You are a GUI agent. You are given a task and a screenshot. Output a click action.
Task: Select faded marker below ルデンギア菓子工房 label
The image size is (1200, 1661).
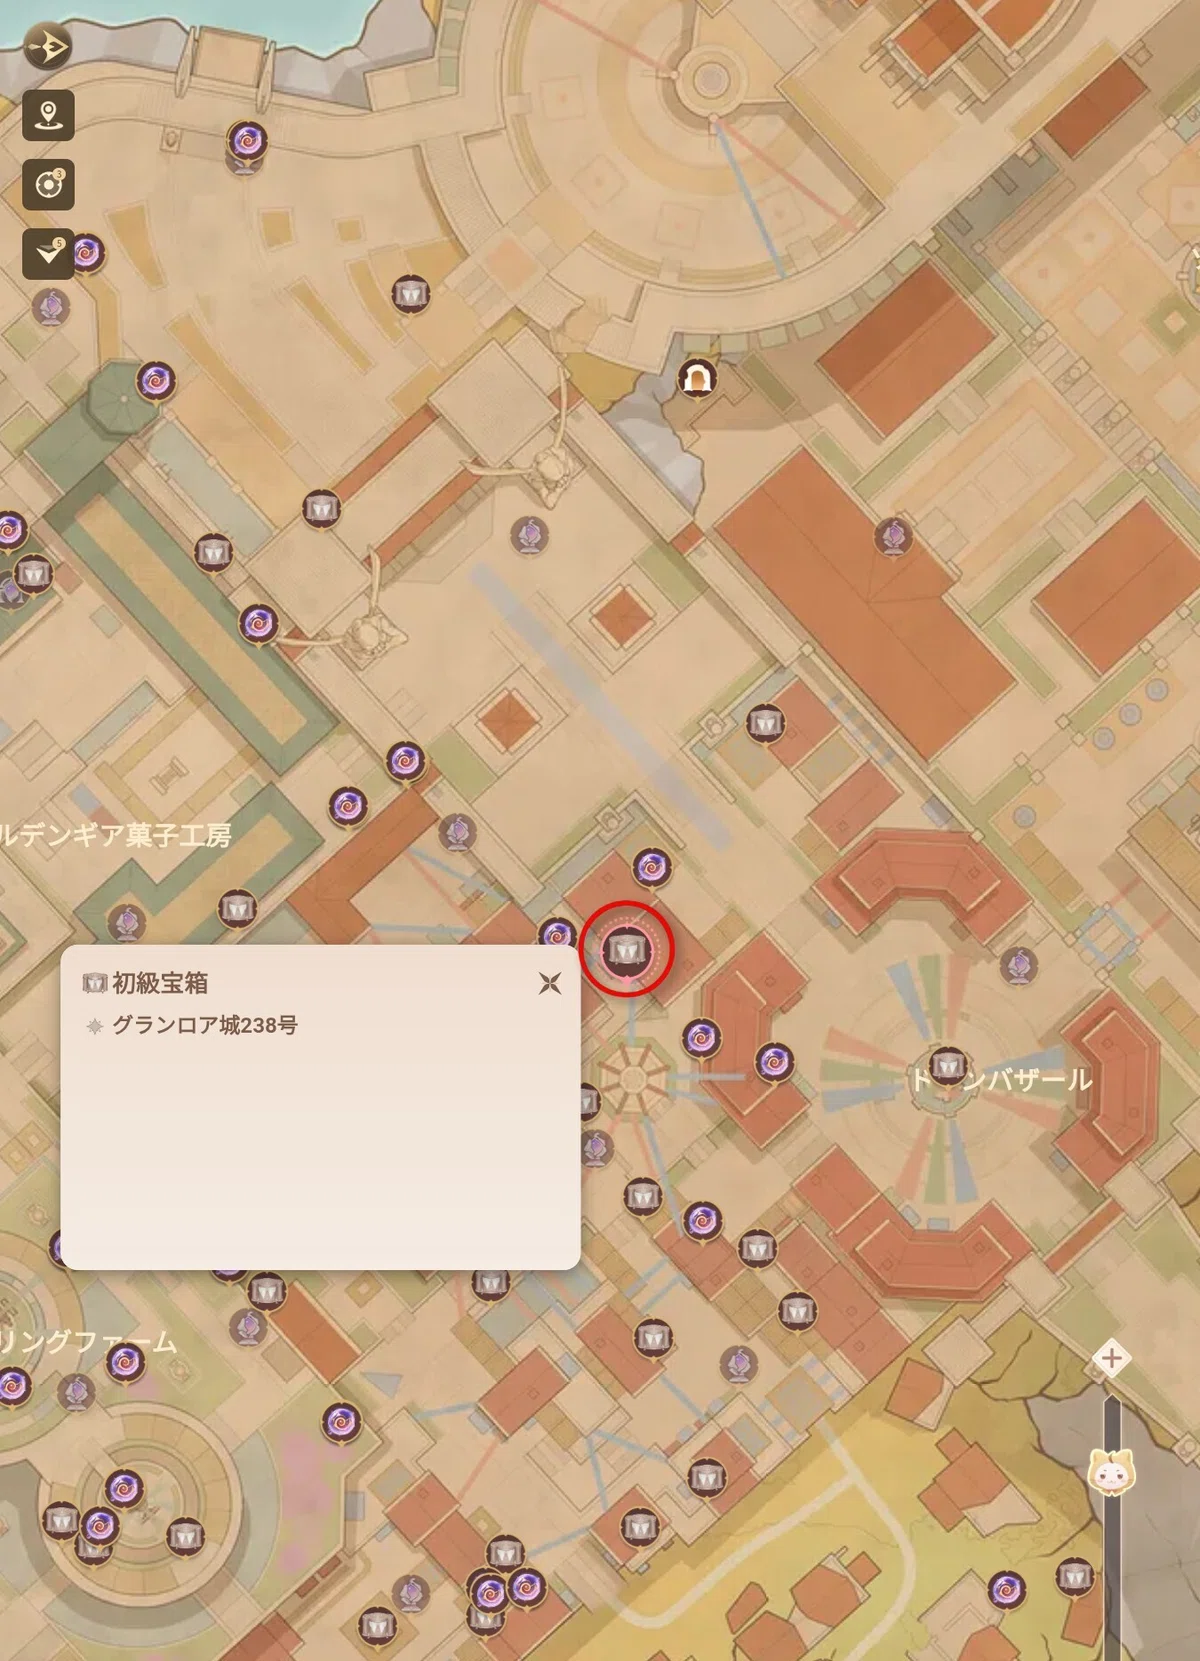tap(126, 923)
